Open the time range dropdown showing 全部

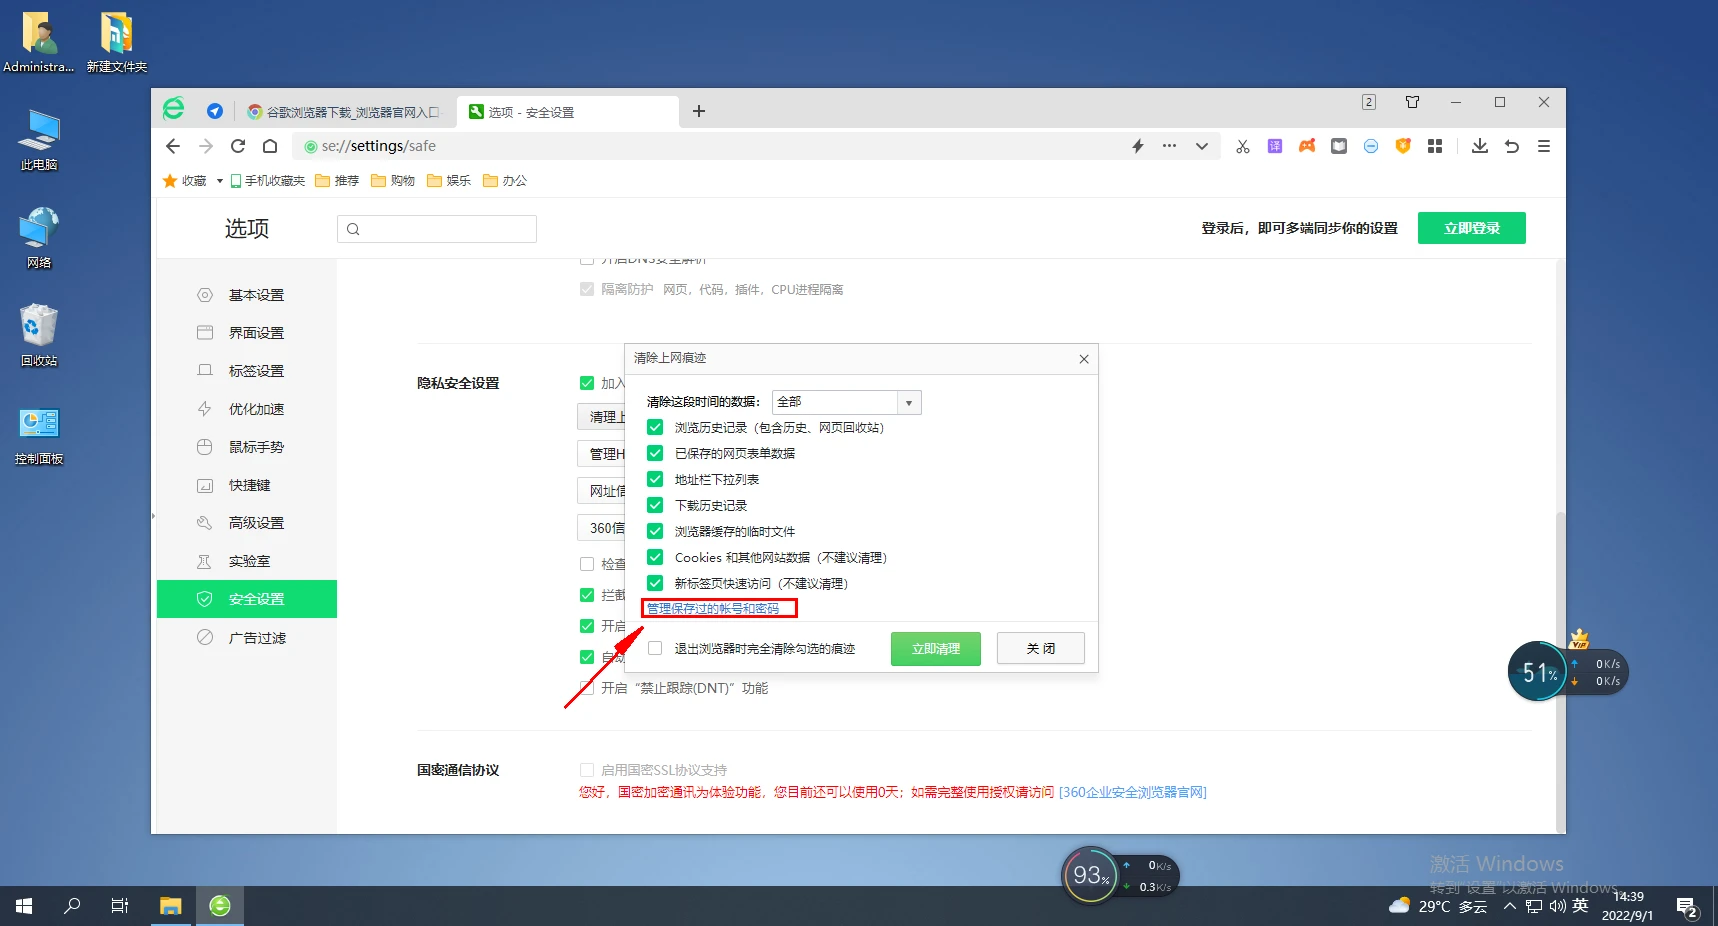tap(846, 402)
